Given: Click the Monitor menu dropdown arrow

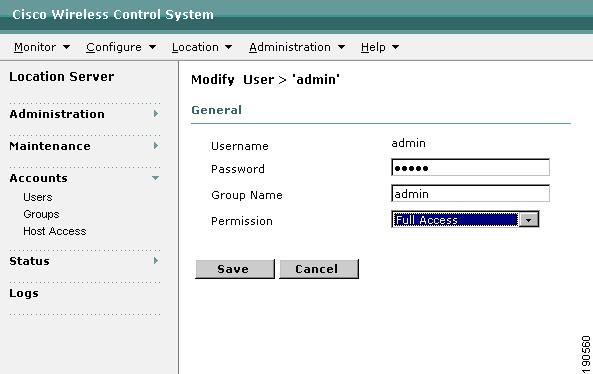Looking at the screenshot, I should point(66,47).
